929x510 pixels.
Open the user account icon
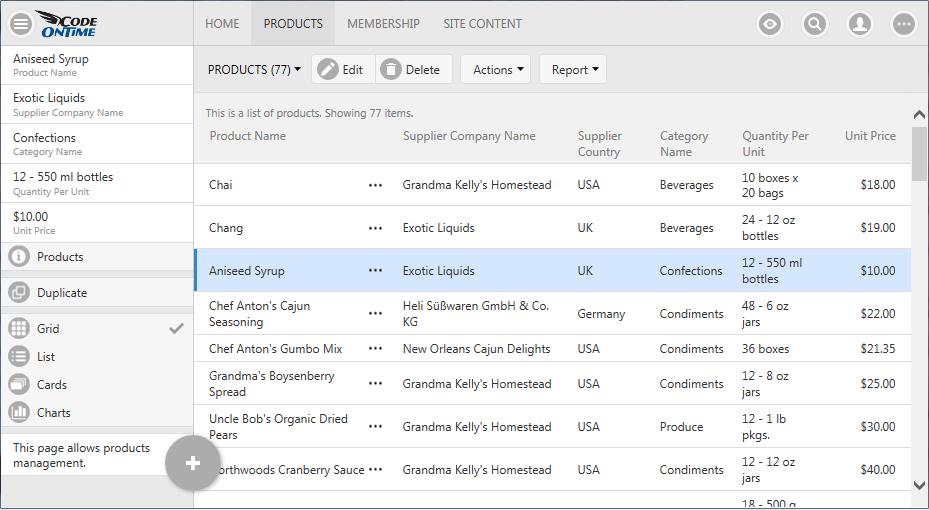(860, 24)
